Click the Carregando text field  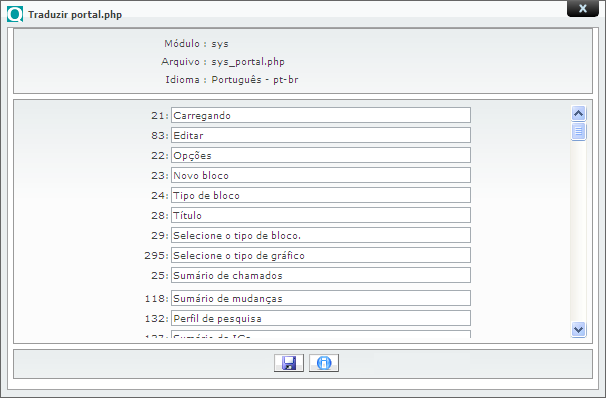point(321,115)
